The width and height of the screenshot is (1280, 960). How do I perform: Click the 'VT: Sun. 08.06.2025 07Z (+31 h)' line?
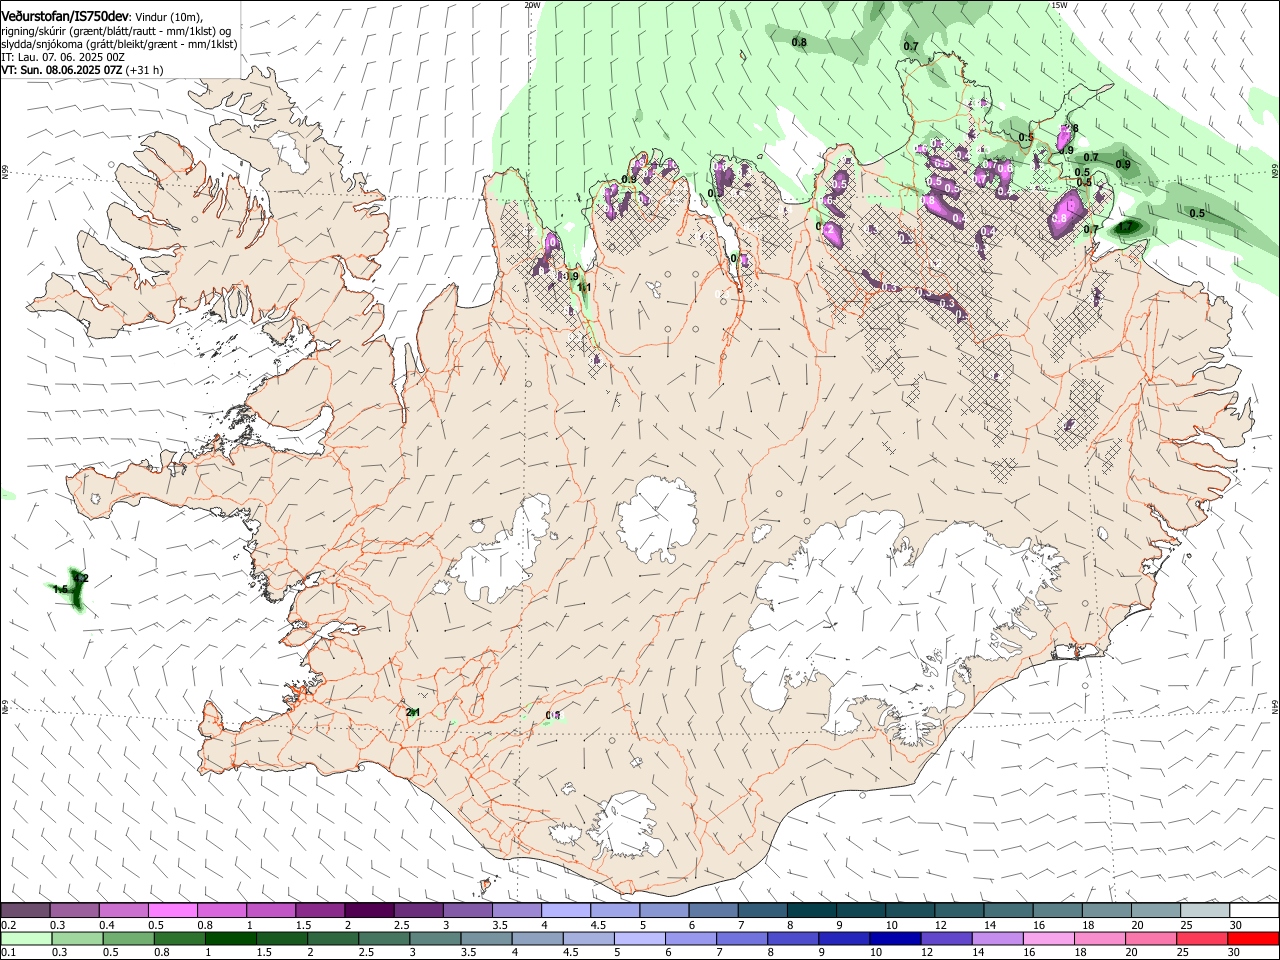point(82,70)
